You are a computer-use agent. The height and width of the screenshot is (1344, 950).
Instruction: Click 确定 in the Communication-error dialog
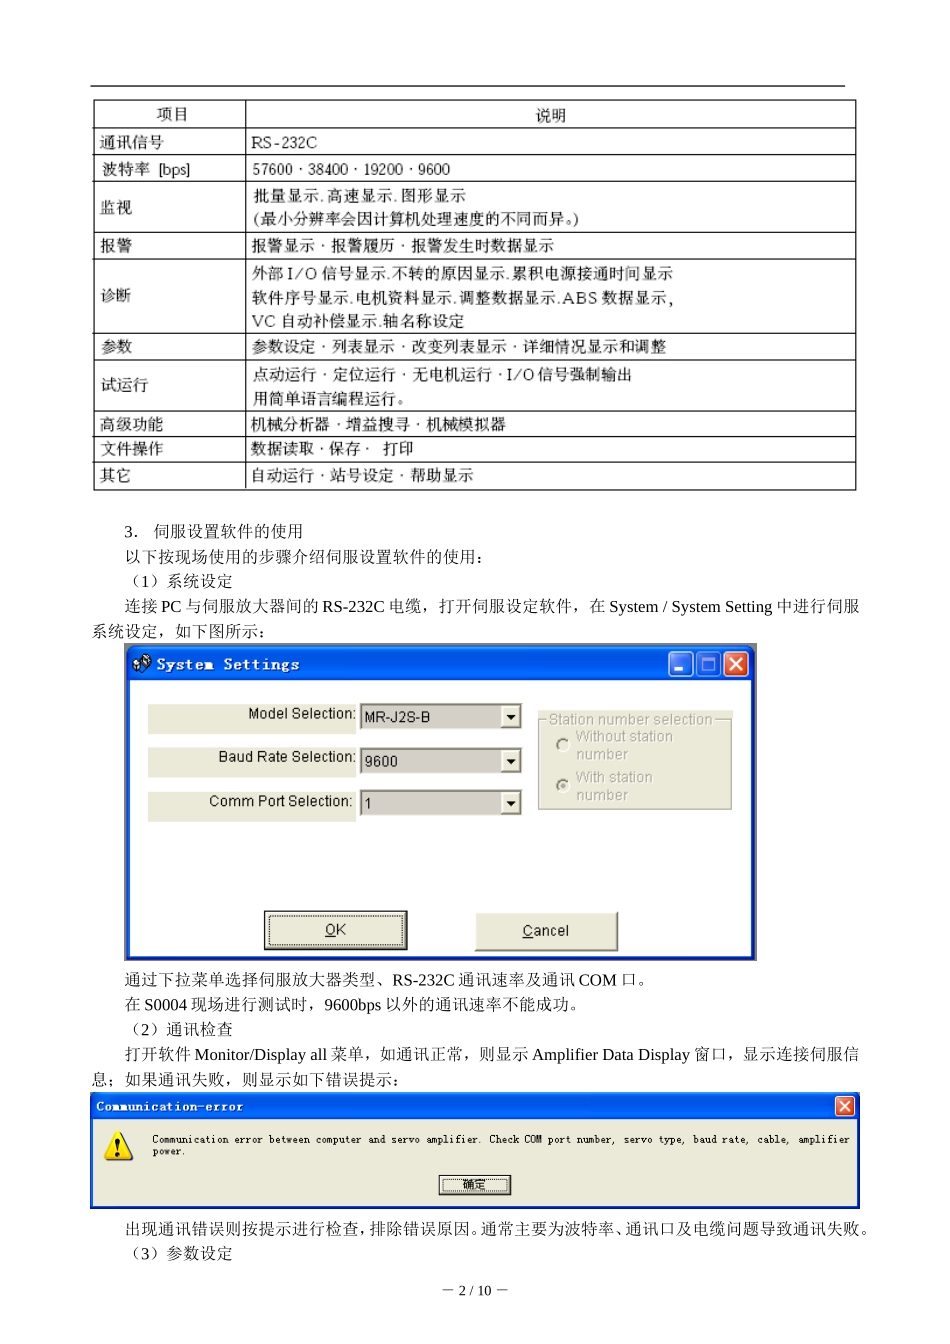[x=475, y=1185]
